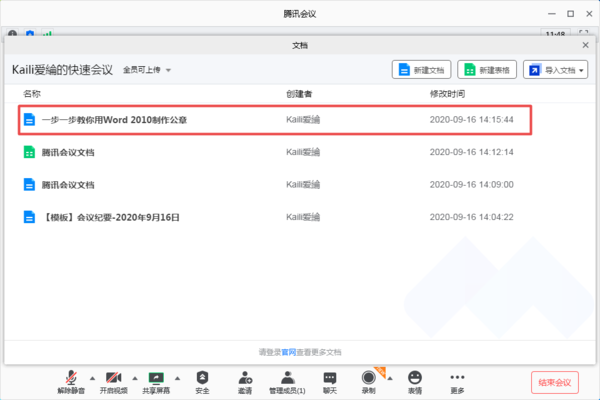Click the 结束会议 button
Image resolution: width=600 pixels, height=400 pixels.
554,382
